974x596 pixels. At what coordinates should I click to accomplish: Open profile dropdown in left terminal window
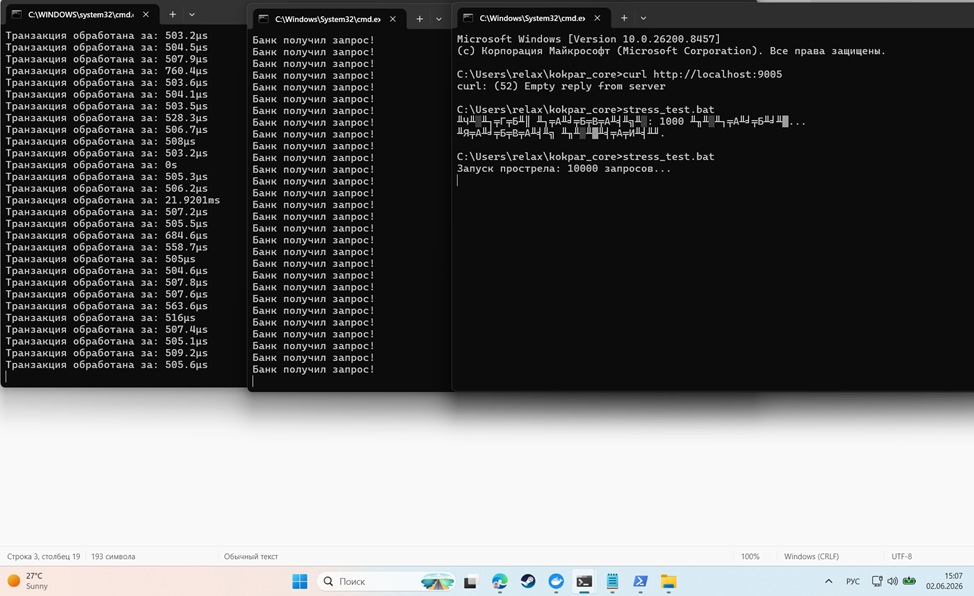tap(192, 14)
